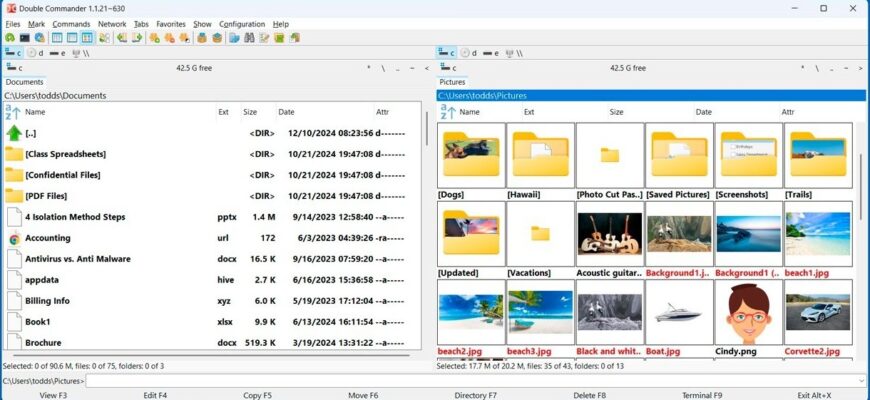Viewport: 870px width, 400px height.
Task: Expand the command line history dropdown arrow
Action: click(861, 381)
